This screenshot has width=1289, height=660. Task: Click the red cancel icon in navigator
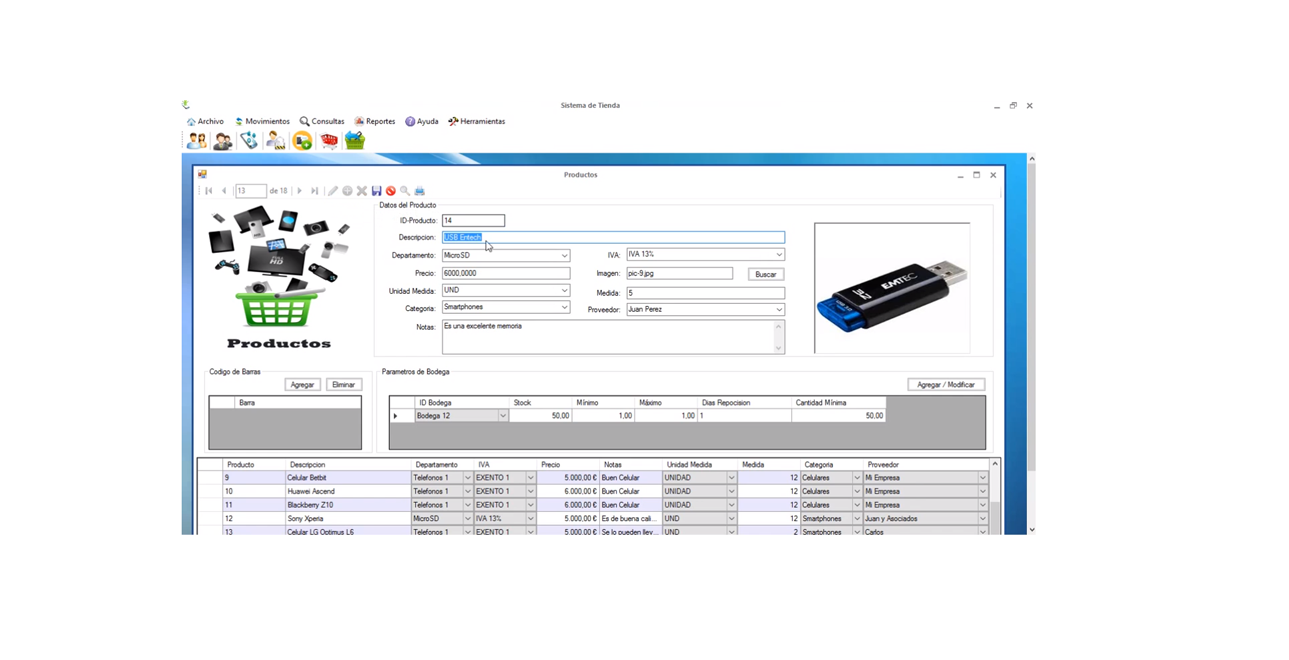391,191
